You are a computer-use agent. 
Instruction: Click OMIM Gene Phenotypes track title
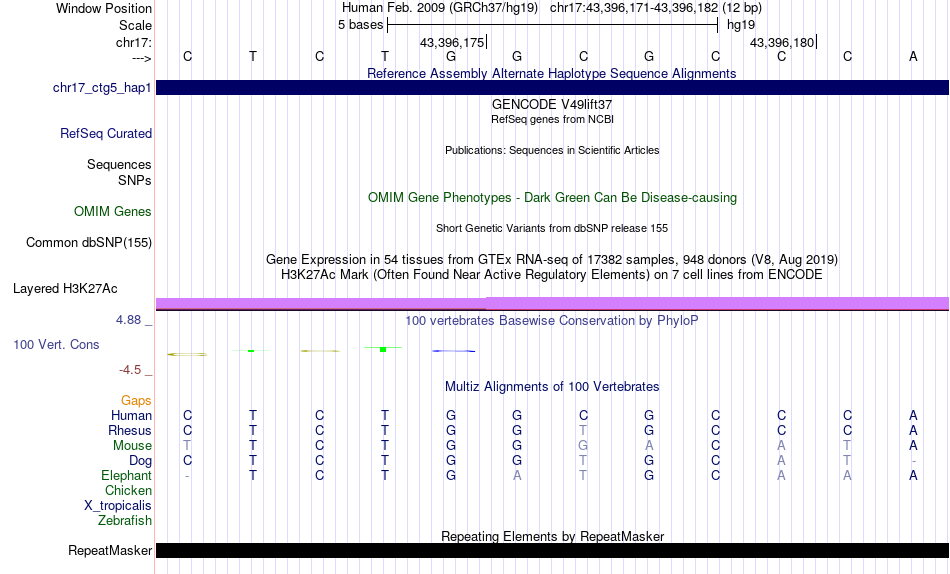pyautogui.click(x=552, y=198)
